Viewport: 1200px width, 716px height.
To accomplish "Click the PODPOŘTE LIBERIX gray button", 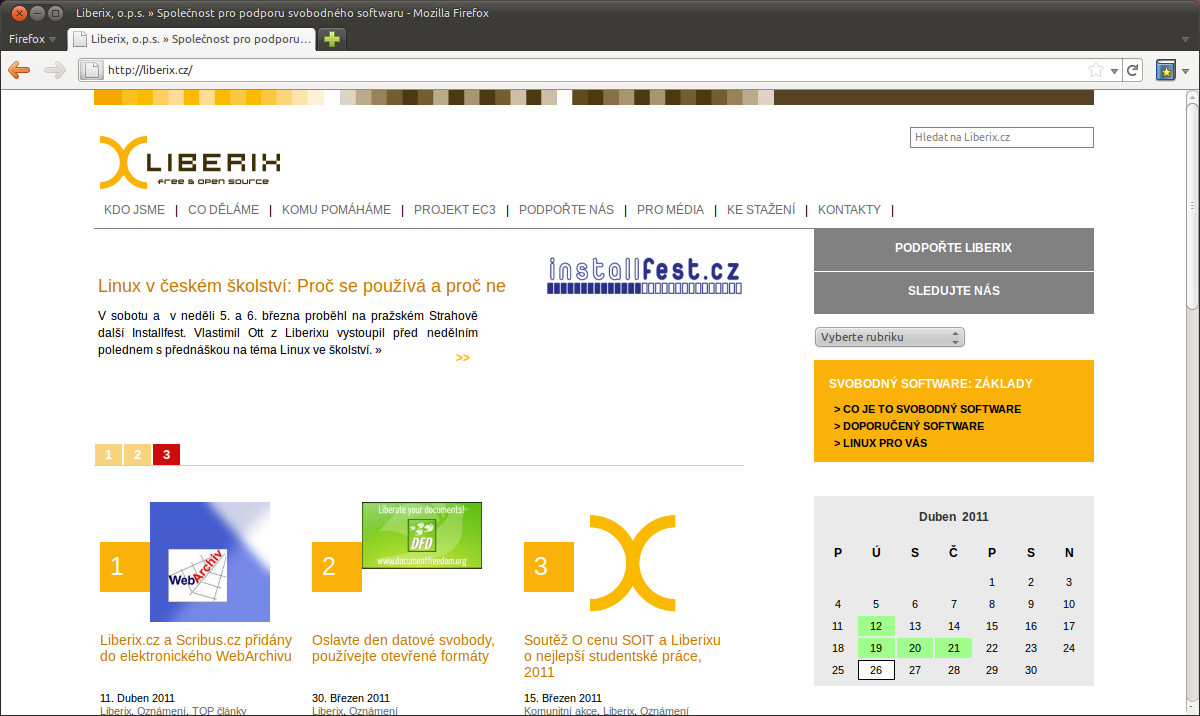I will (x=953, y=248).
